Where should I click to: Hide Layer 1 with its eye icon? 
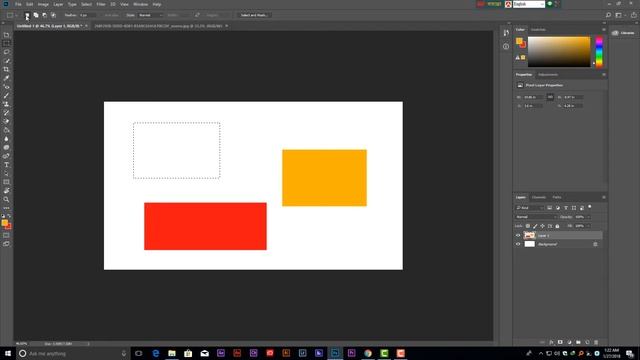(x=518, y=236)
